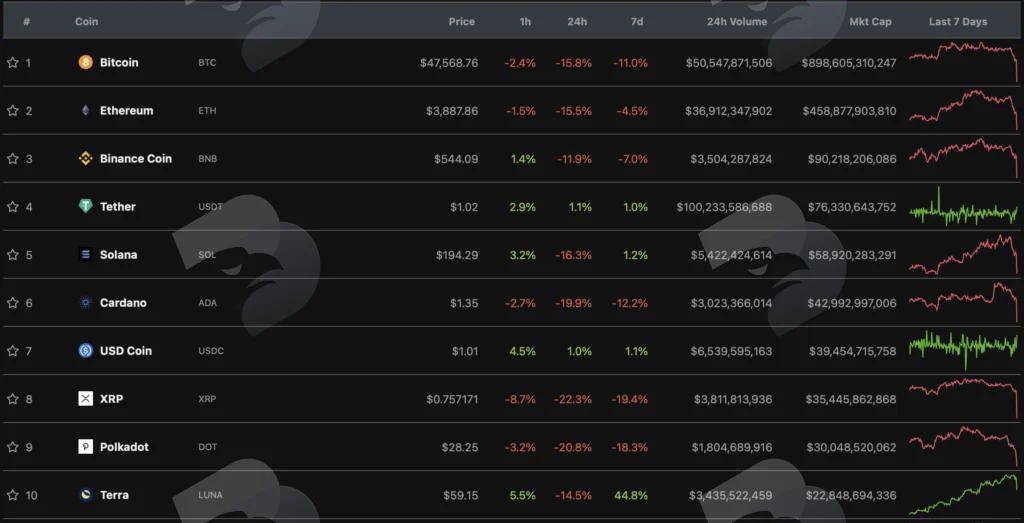Screen dimensions: 1024x523
Task: Open Bitcoin's last 7 days sparkline chart
Action: tap(963, 62)
